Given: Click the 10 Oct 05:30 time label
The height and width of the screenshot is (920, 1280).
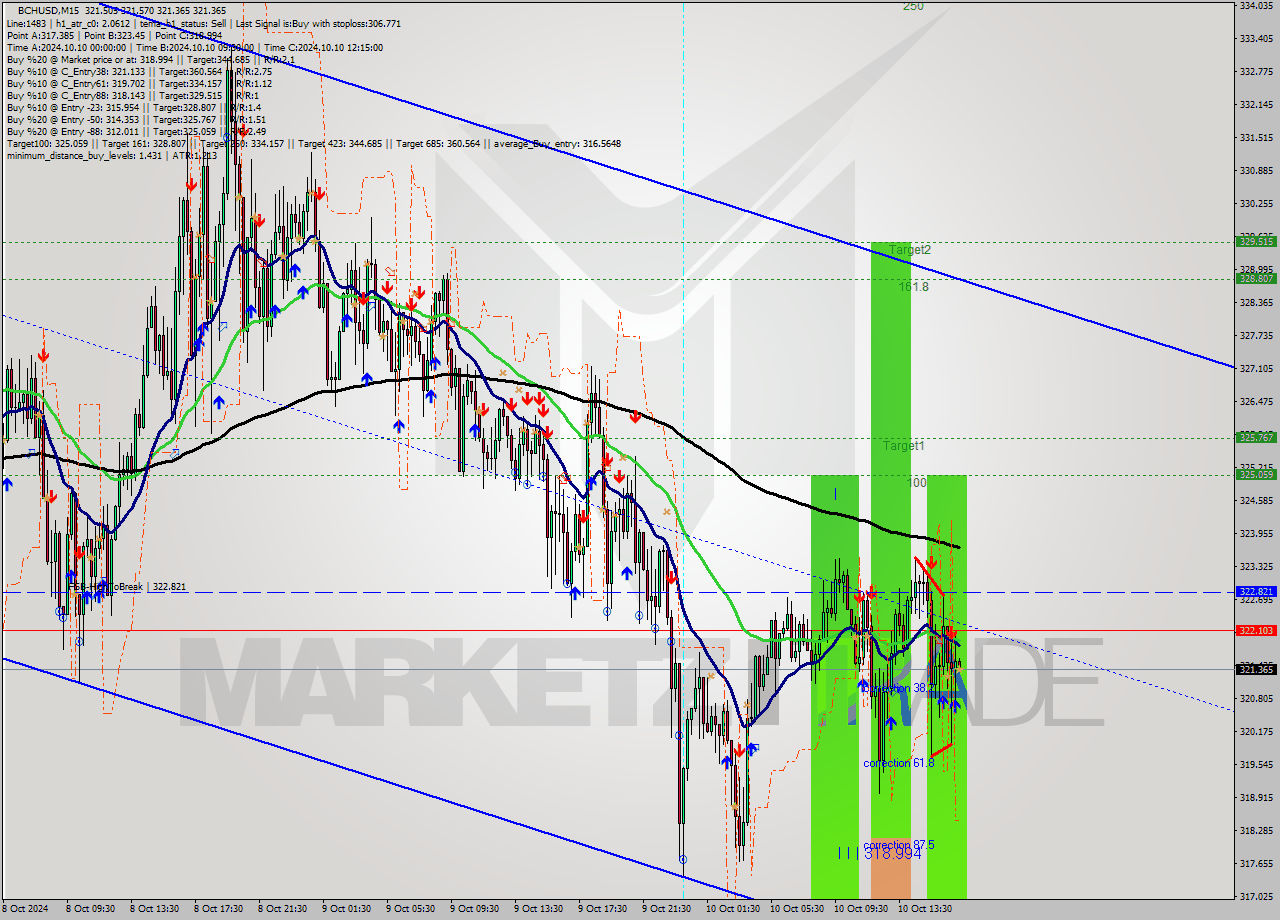Looking at the screenshot, I should click(797, 909).
